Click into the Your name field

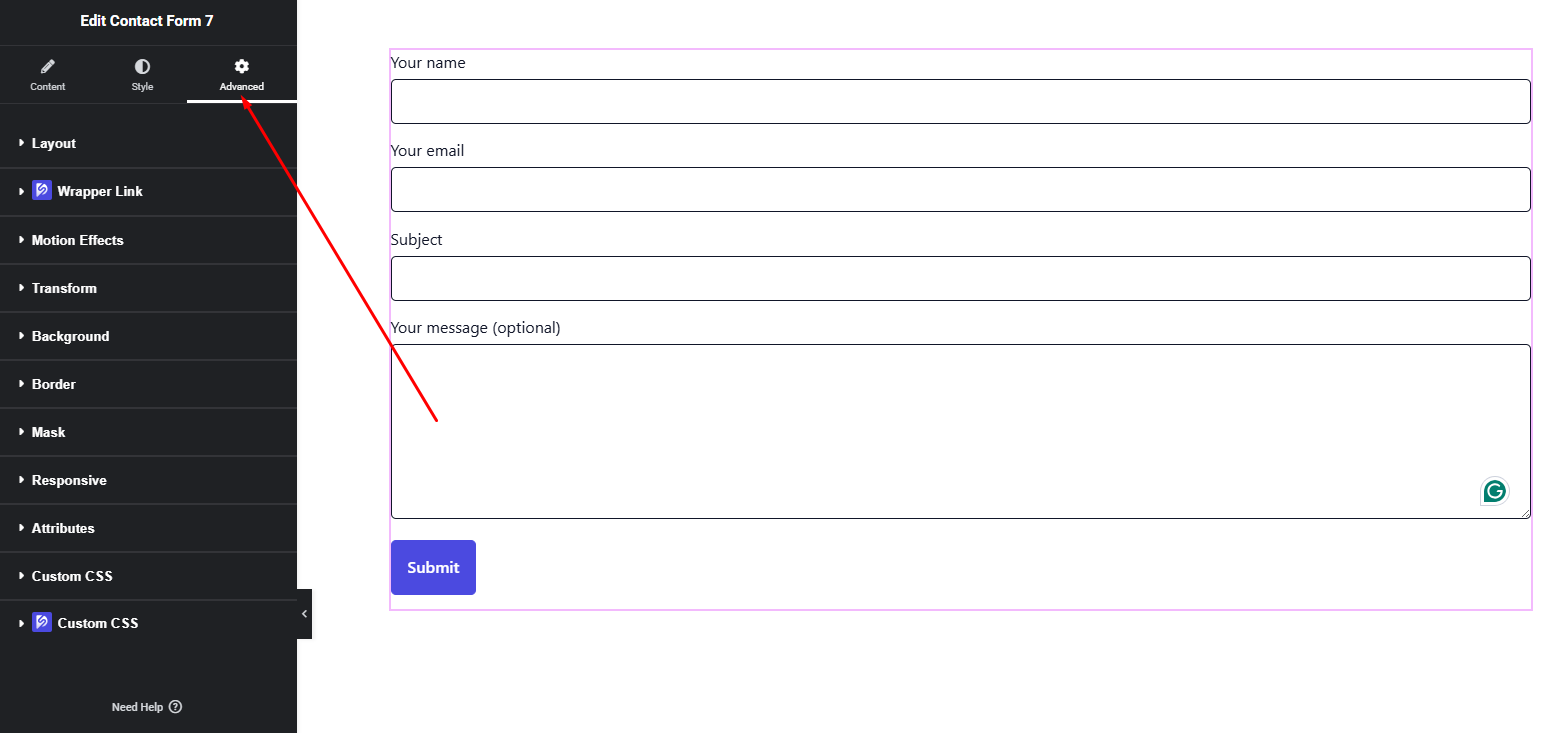(960, 102)
